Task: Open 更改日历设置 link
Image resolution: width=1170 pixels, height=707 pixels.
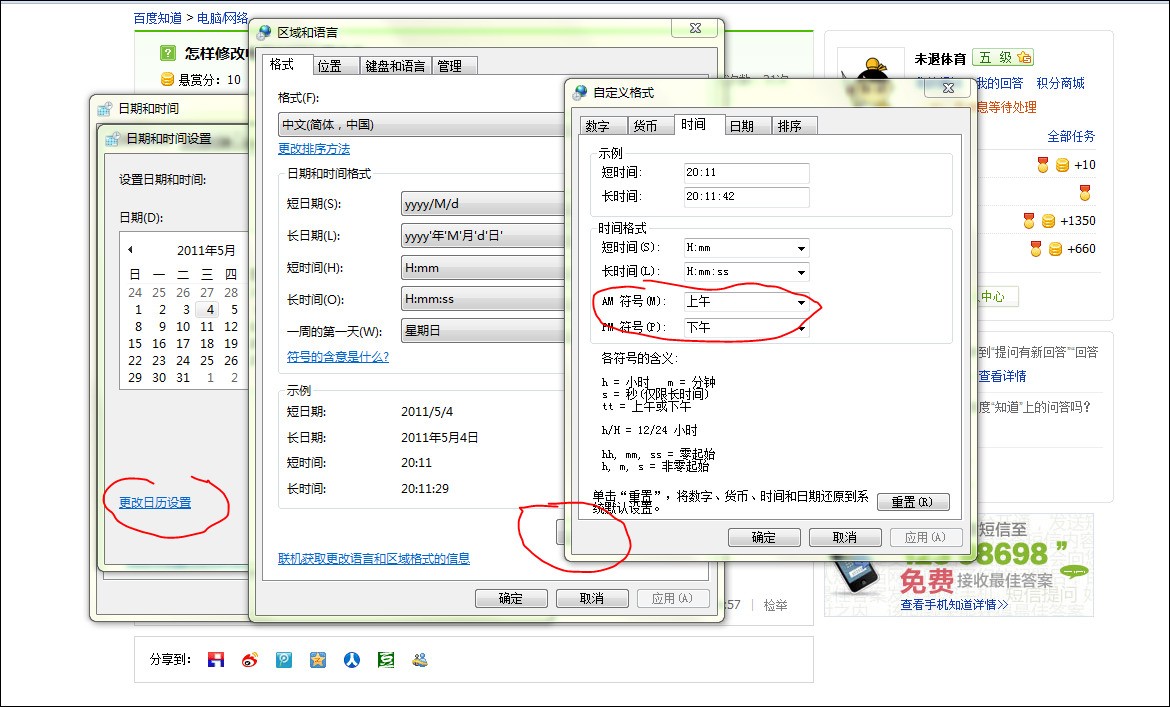Action: point(155,503)
